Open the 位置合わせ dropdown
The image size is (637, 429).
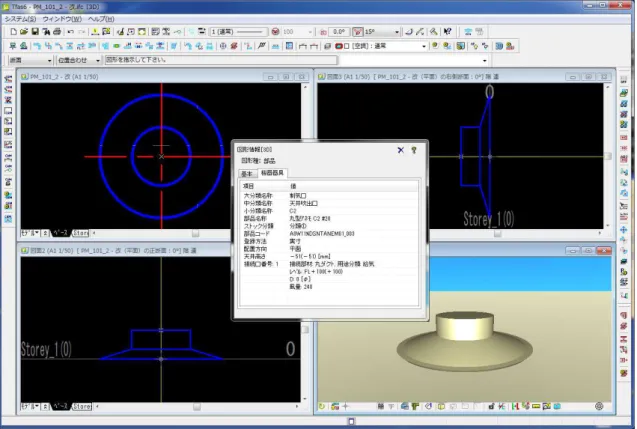pyautogui.click(x=98, y=60)
